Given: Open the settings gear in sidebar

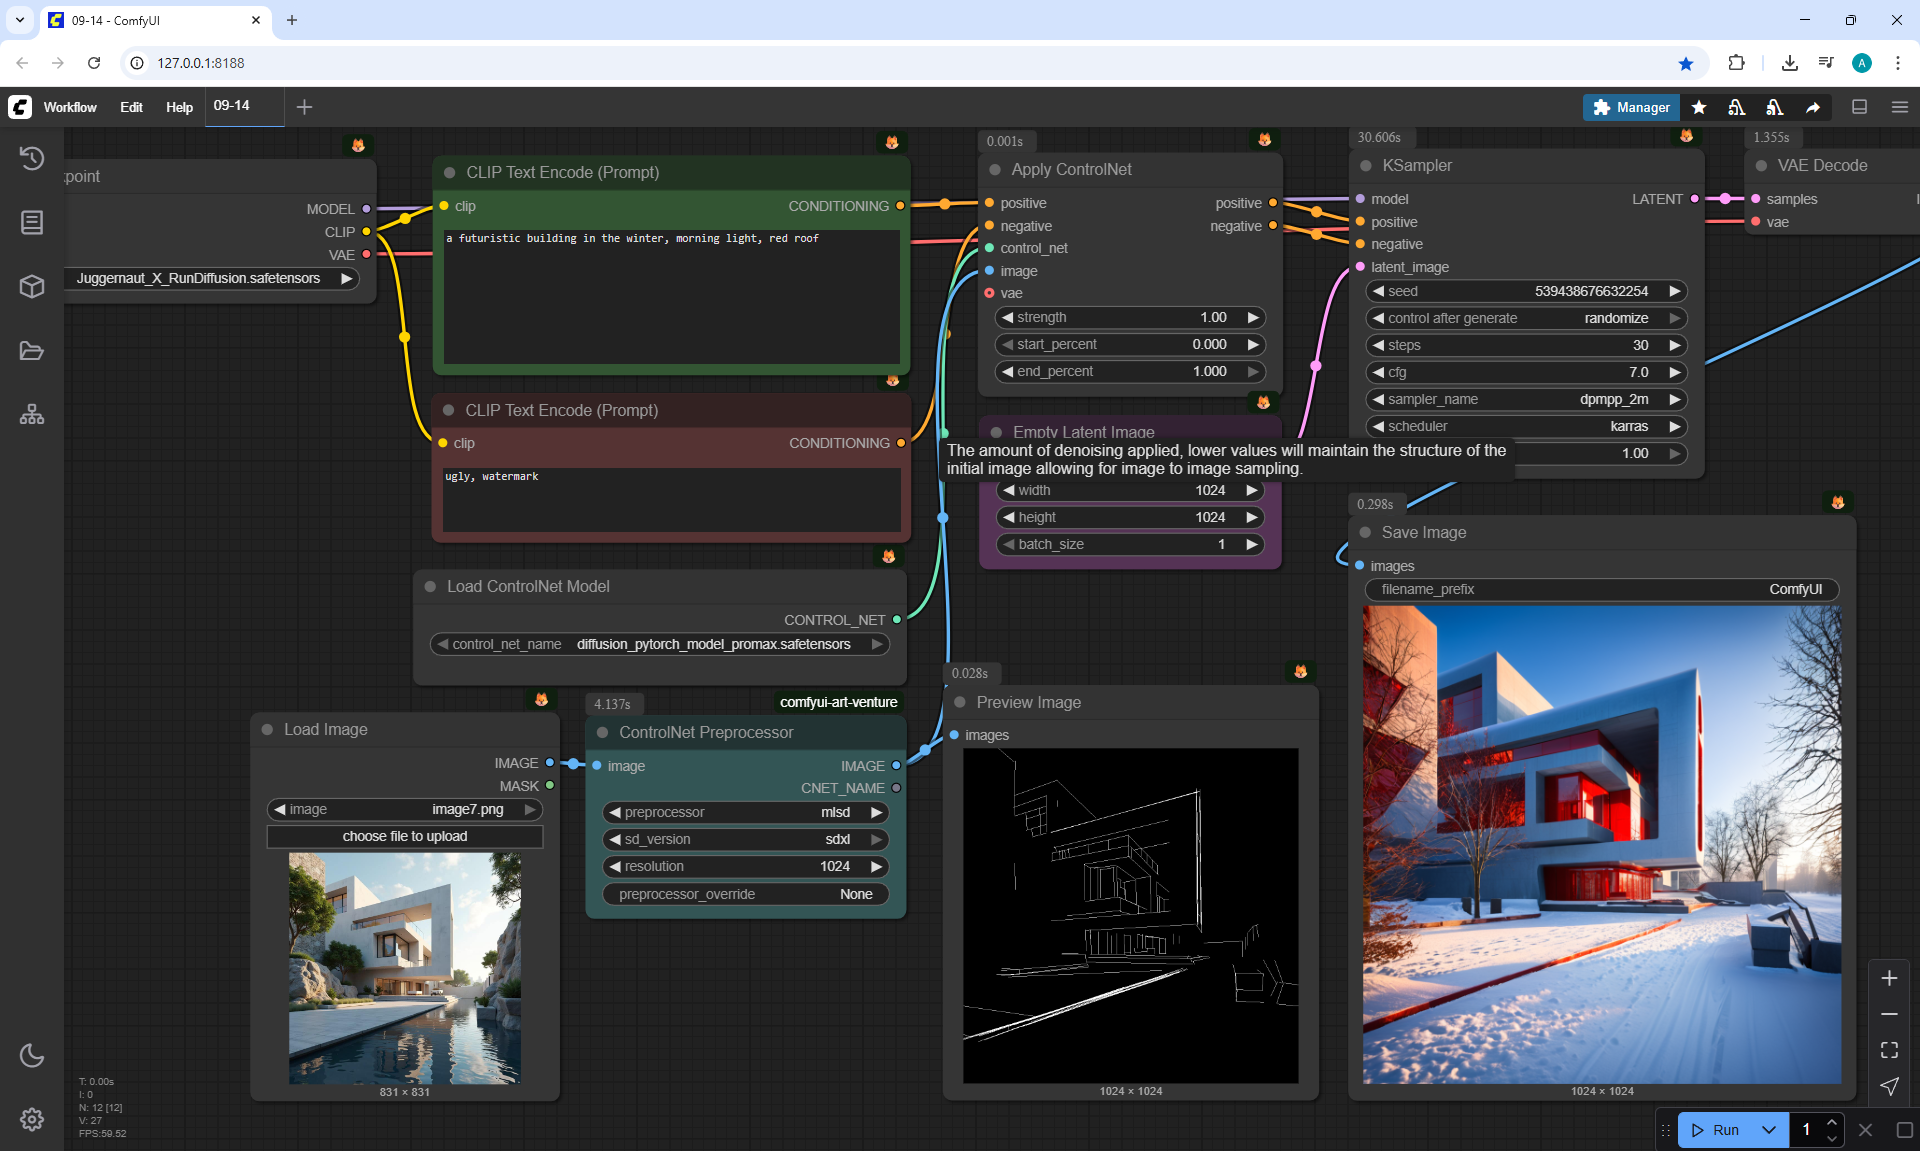Looking at the screenshot, I should pos(32,1119).
